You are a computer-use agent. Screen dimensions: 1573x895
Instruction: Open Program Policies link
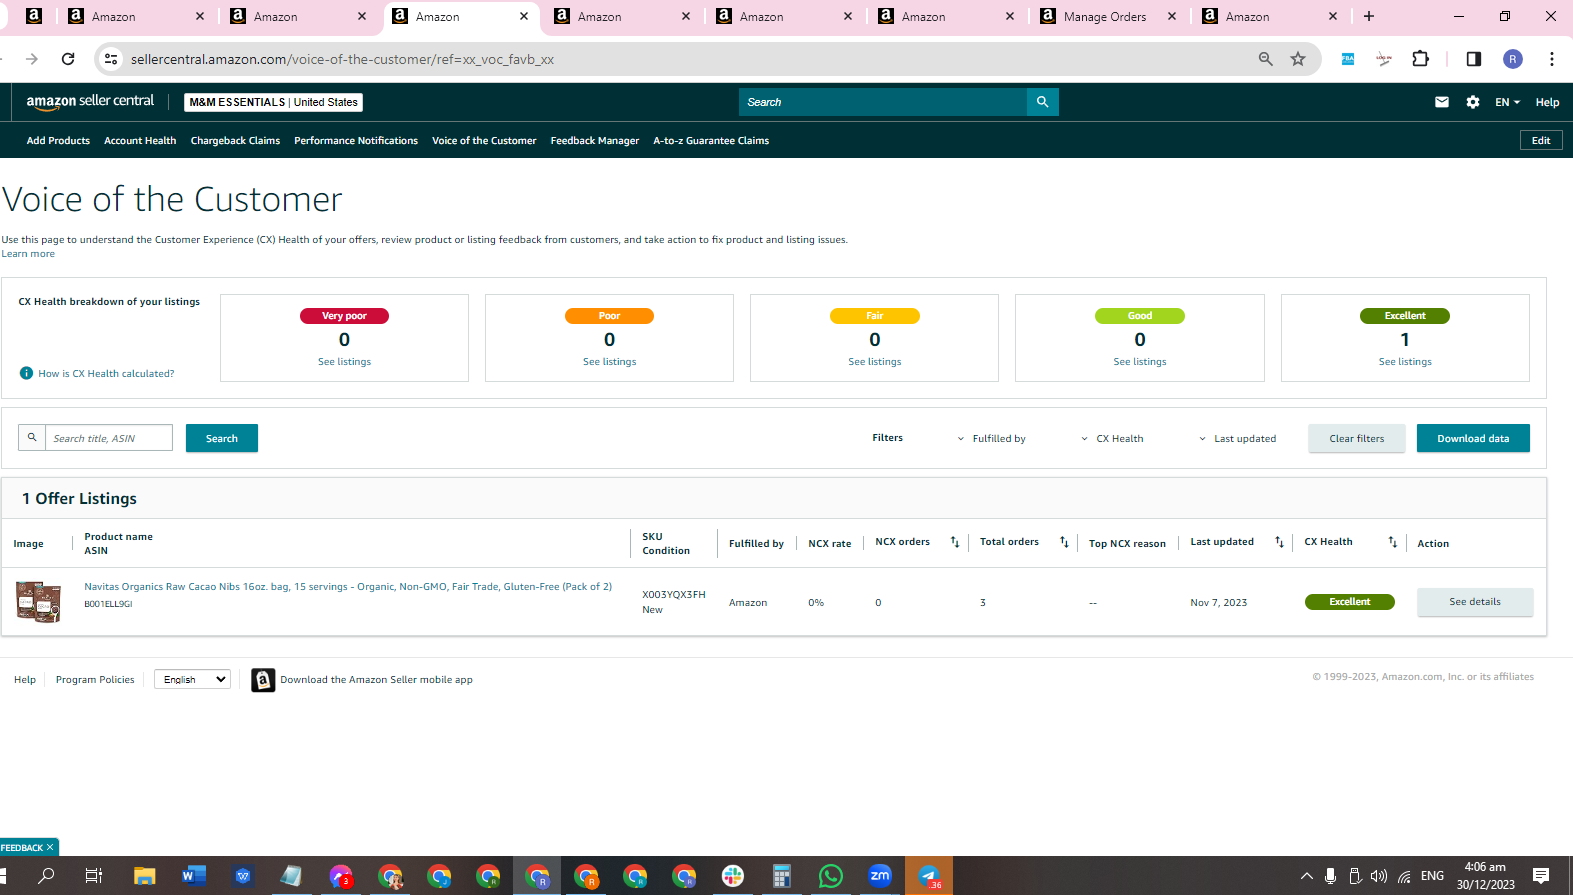click(x=95, y=680)
